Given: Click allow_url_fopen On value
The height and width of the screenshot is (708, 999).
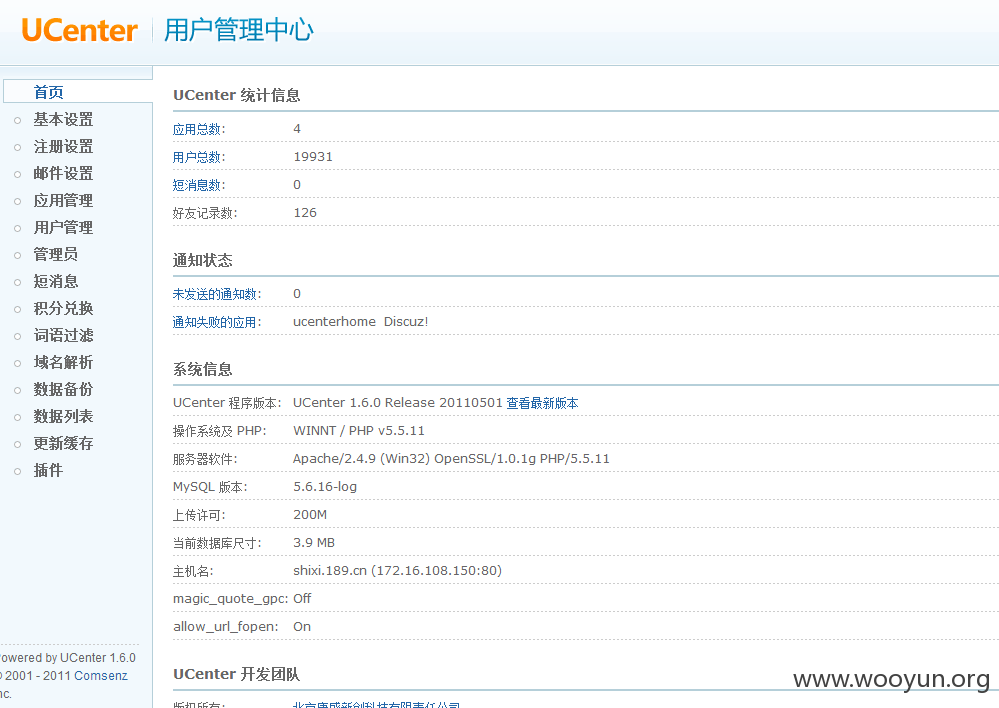Looking at the screenshot, I should point(302,626).
